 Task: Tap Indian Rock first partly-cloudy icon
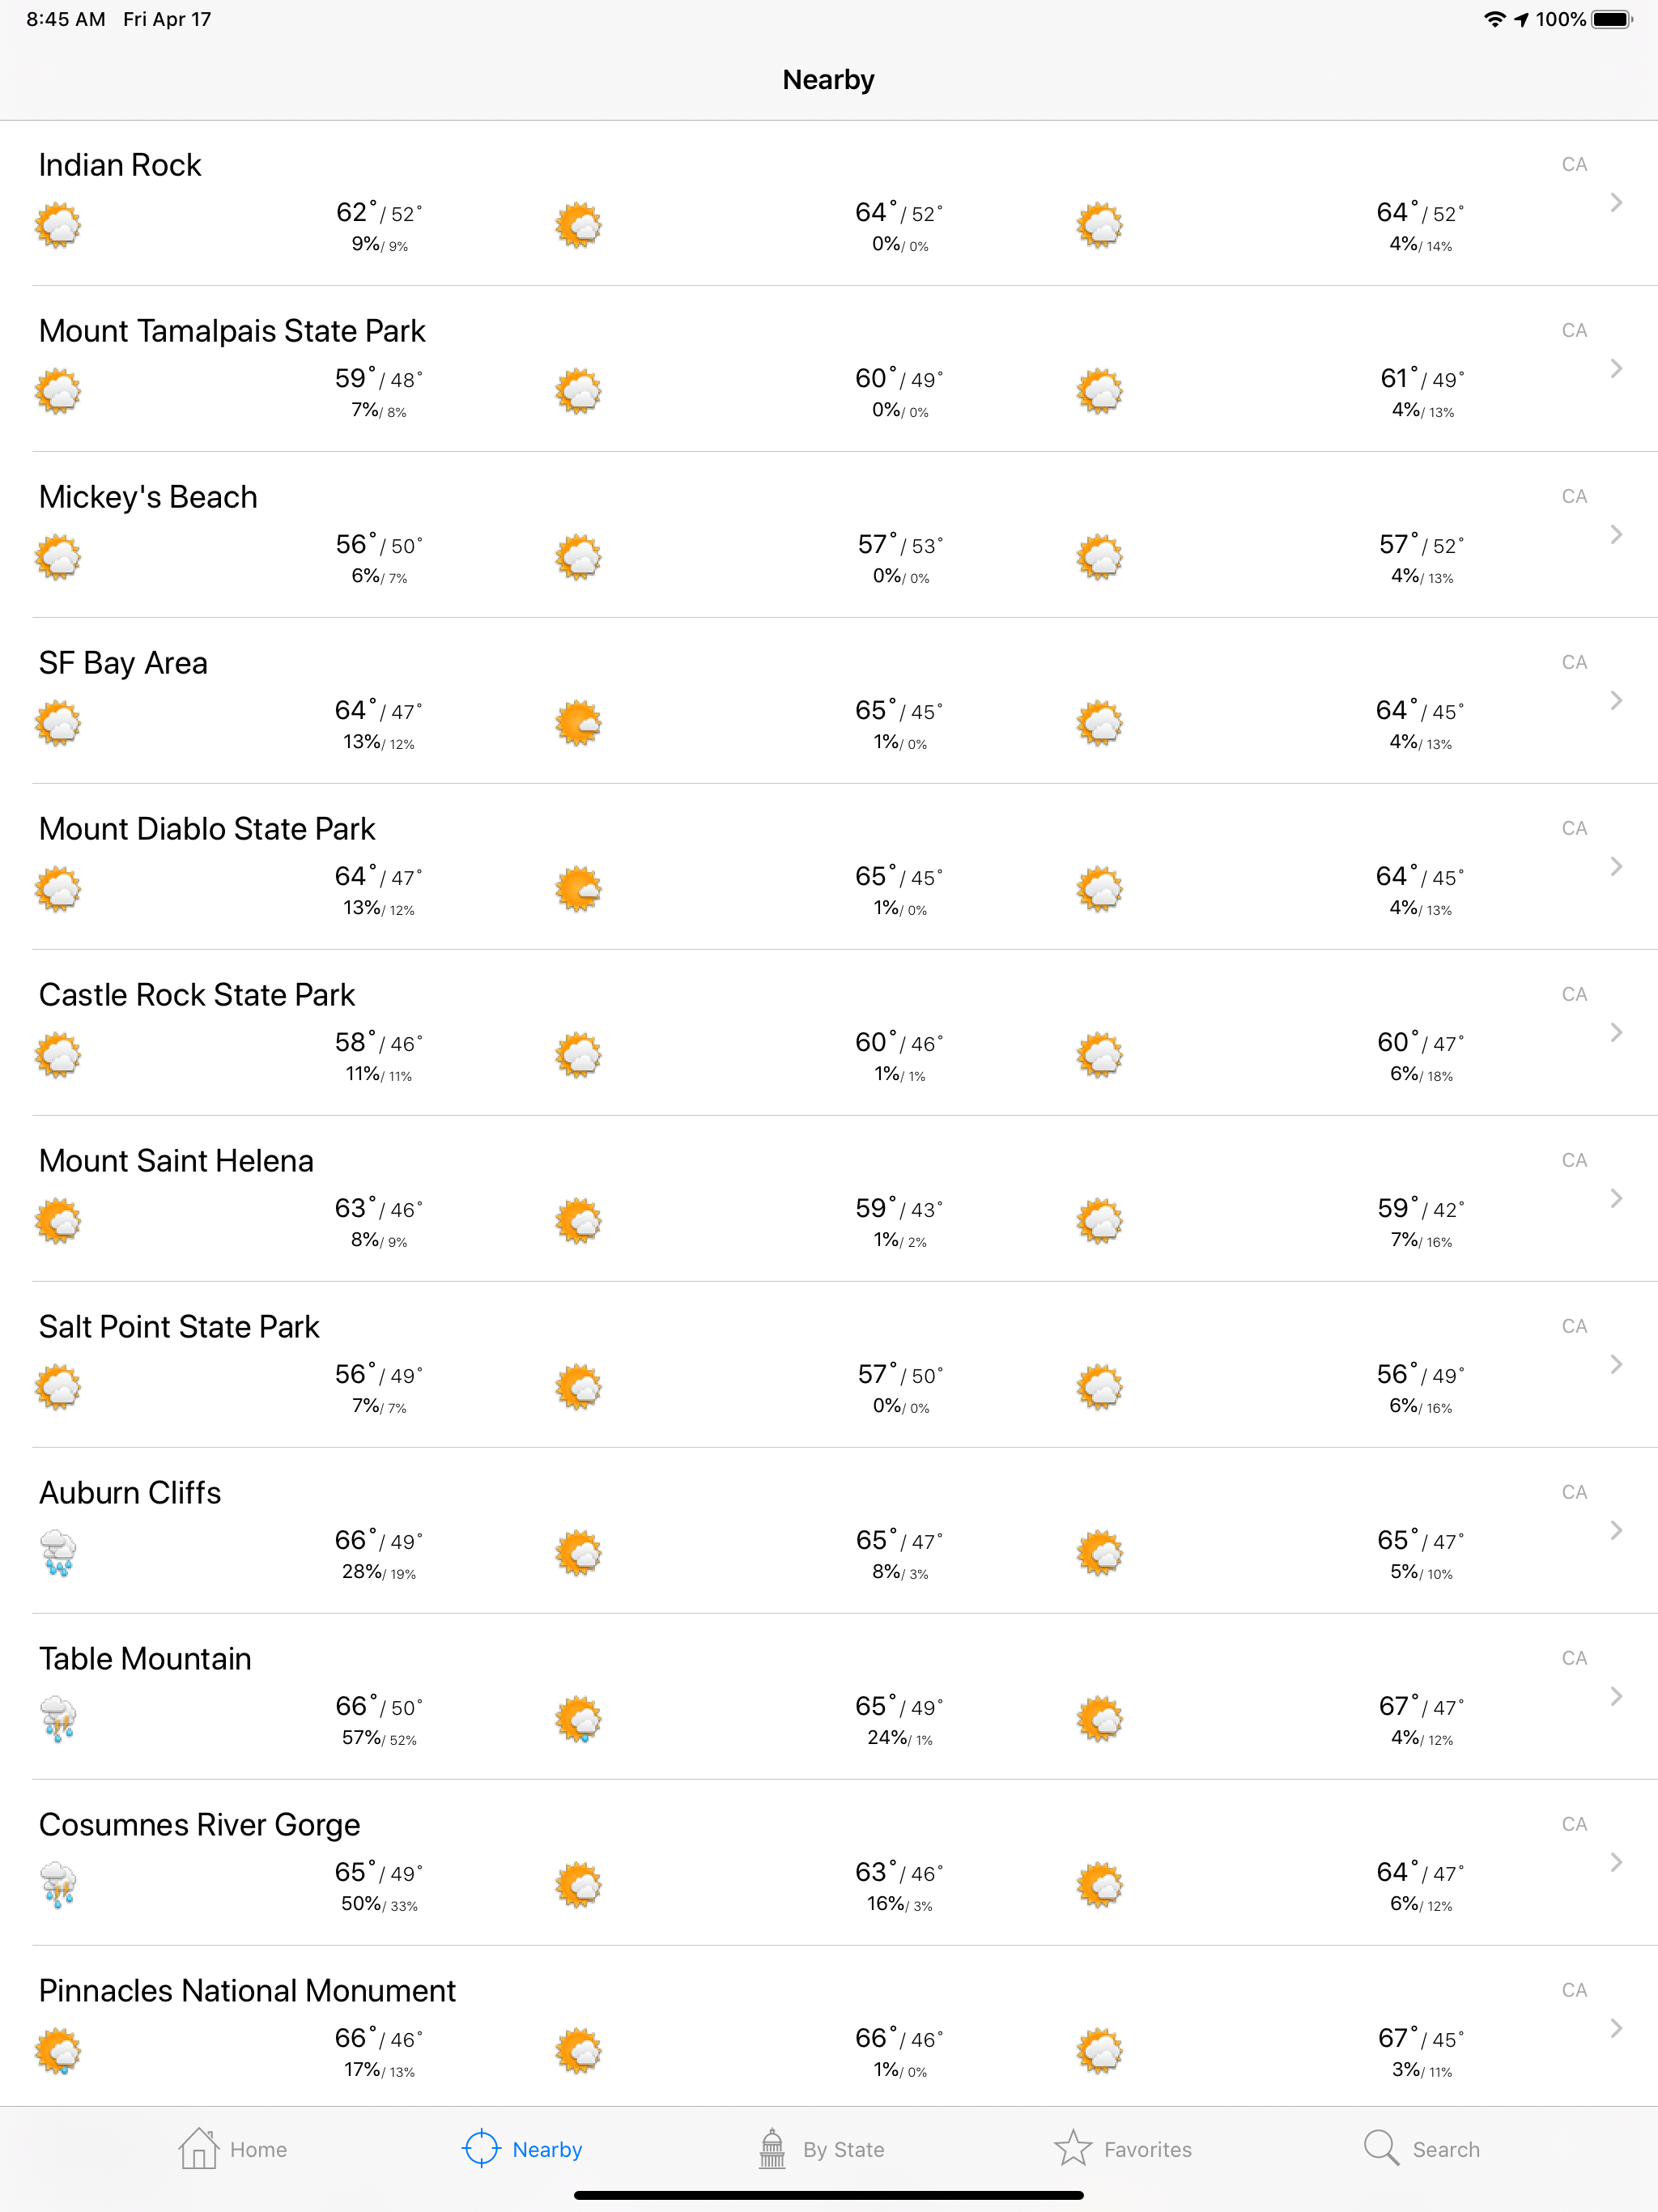(58, 225)
